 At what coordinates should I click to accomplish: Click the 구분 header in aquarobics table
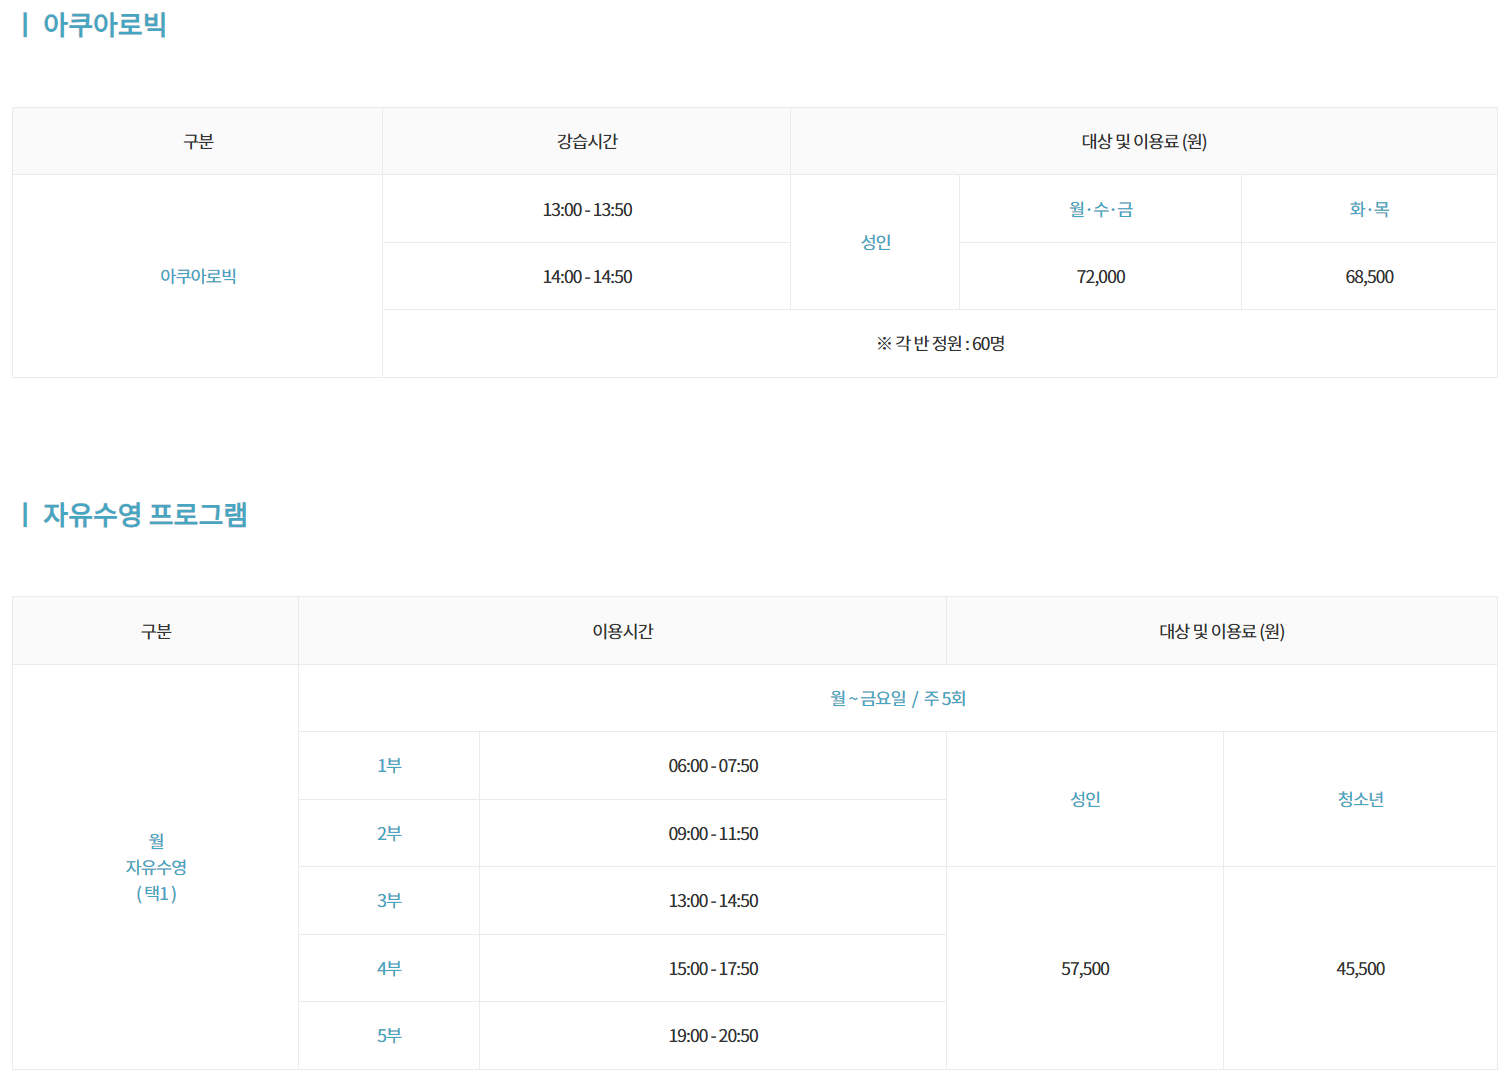(198, 142)
